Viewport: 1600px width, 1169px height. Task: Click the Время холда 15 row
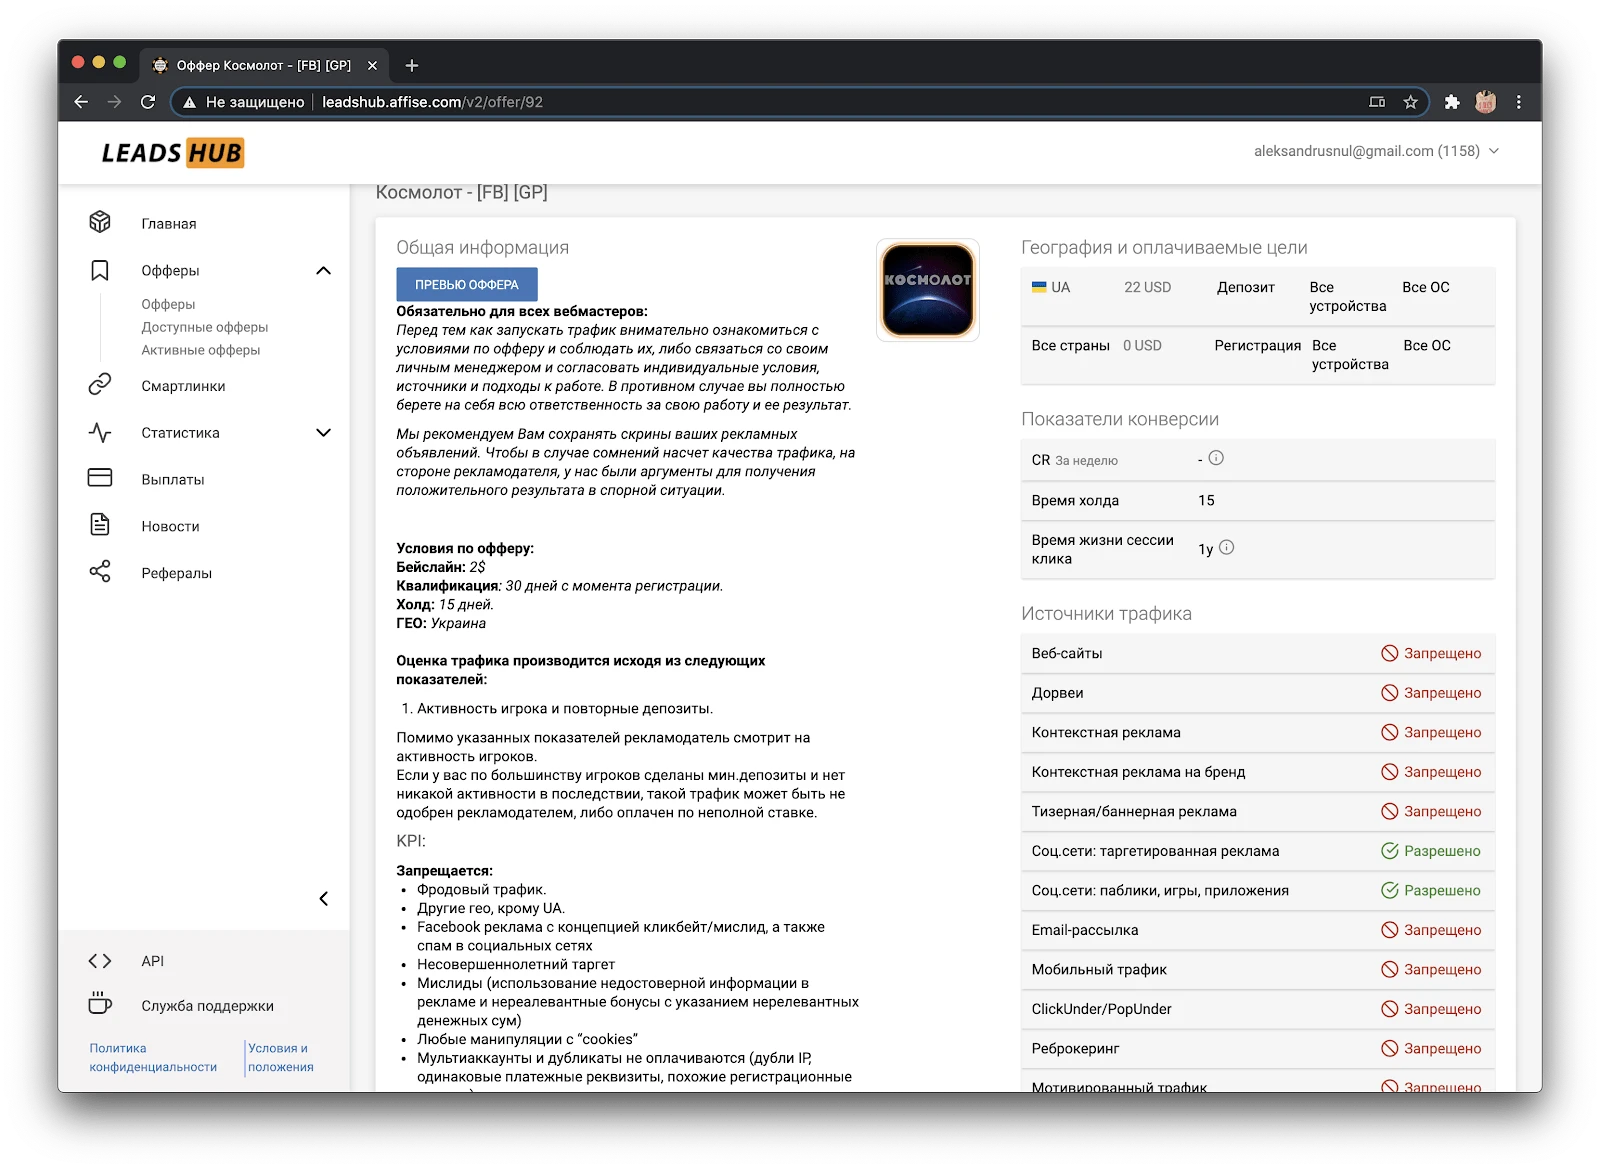click(x=1258, y=500)
